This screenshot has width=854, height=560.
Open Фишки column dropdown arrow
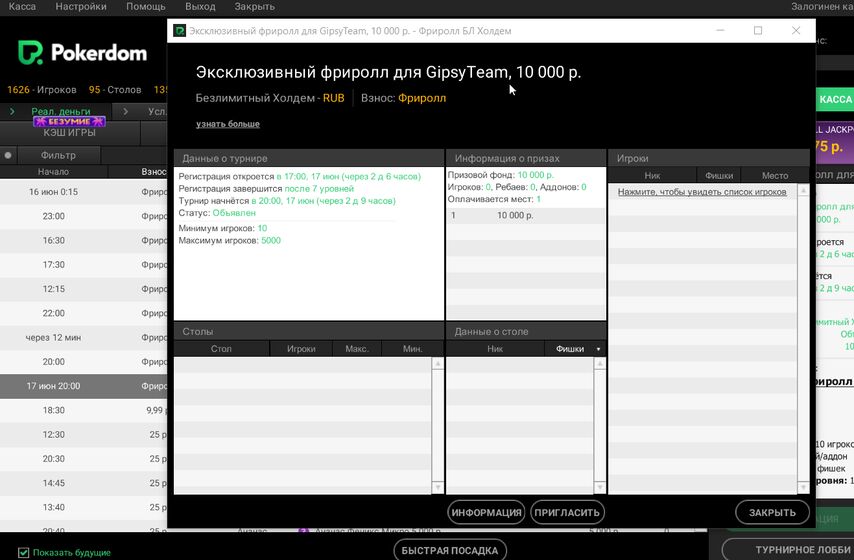click(598, 349)
